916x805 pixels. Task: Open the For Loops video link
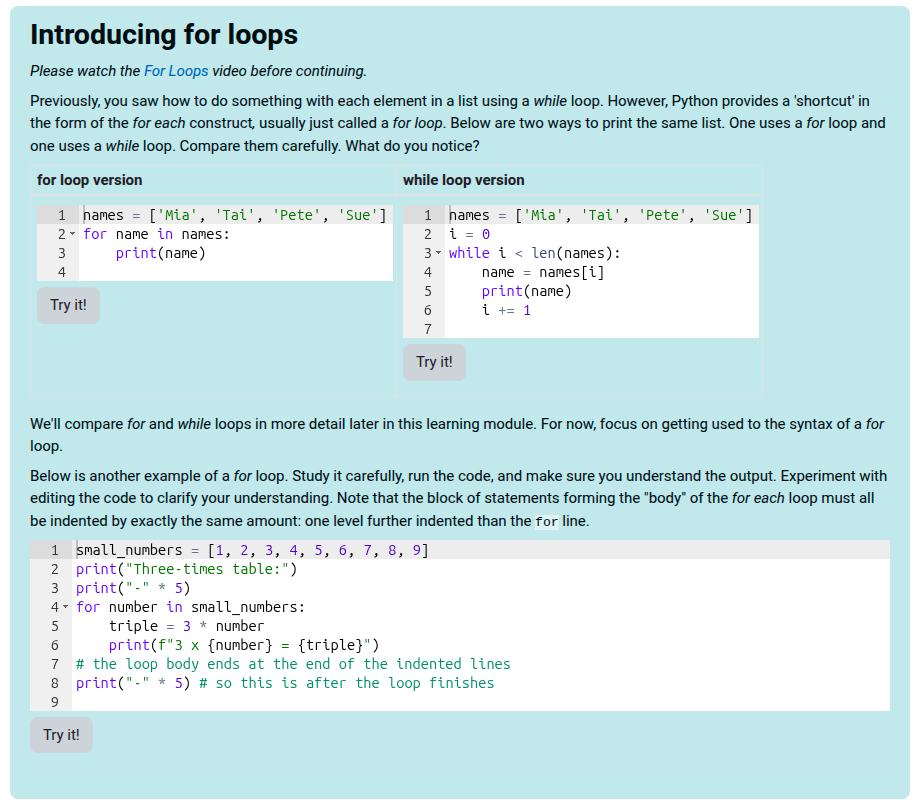coord(175,71)
